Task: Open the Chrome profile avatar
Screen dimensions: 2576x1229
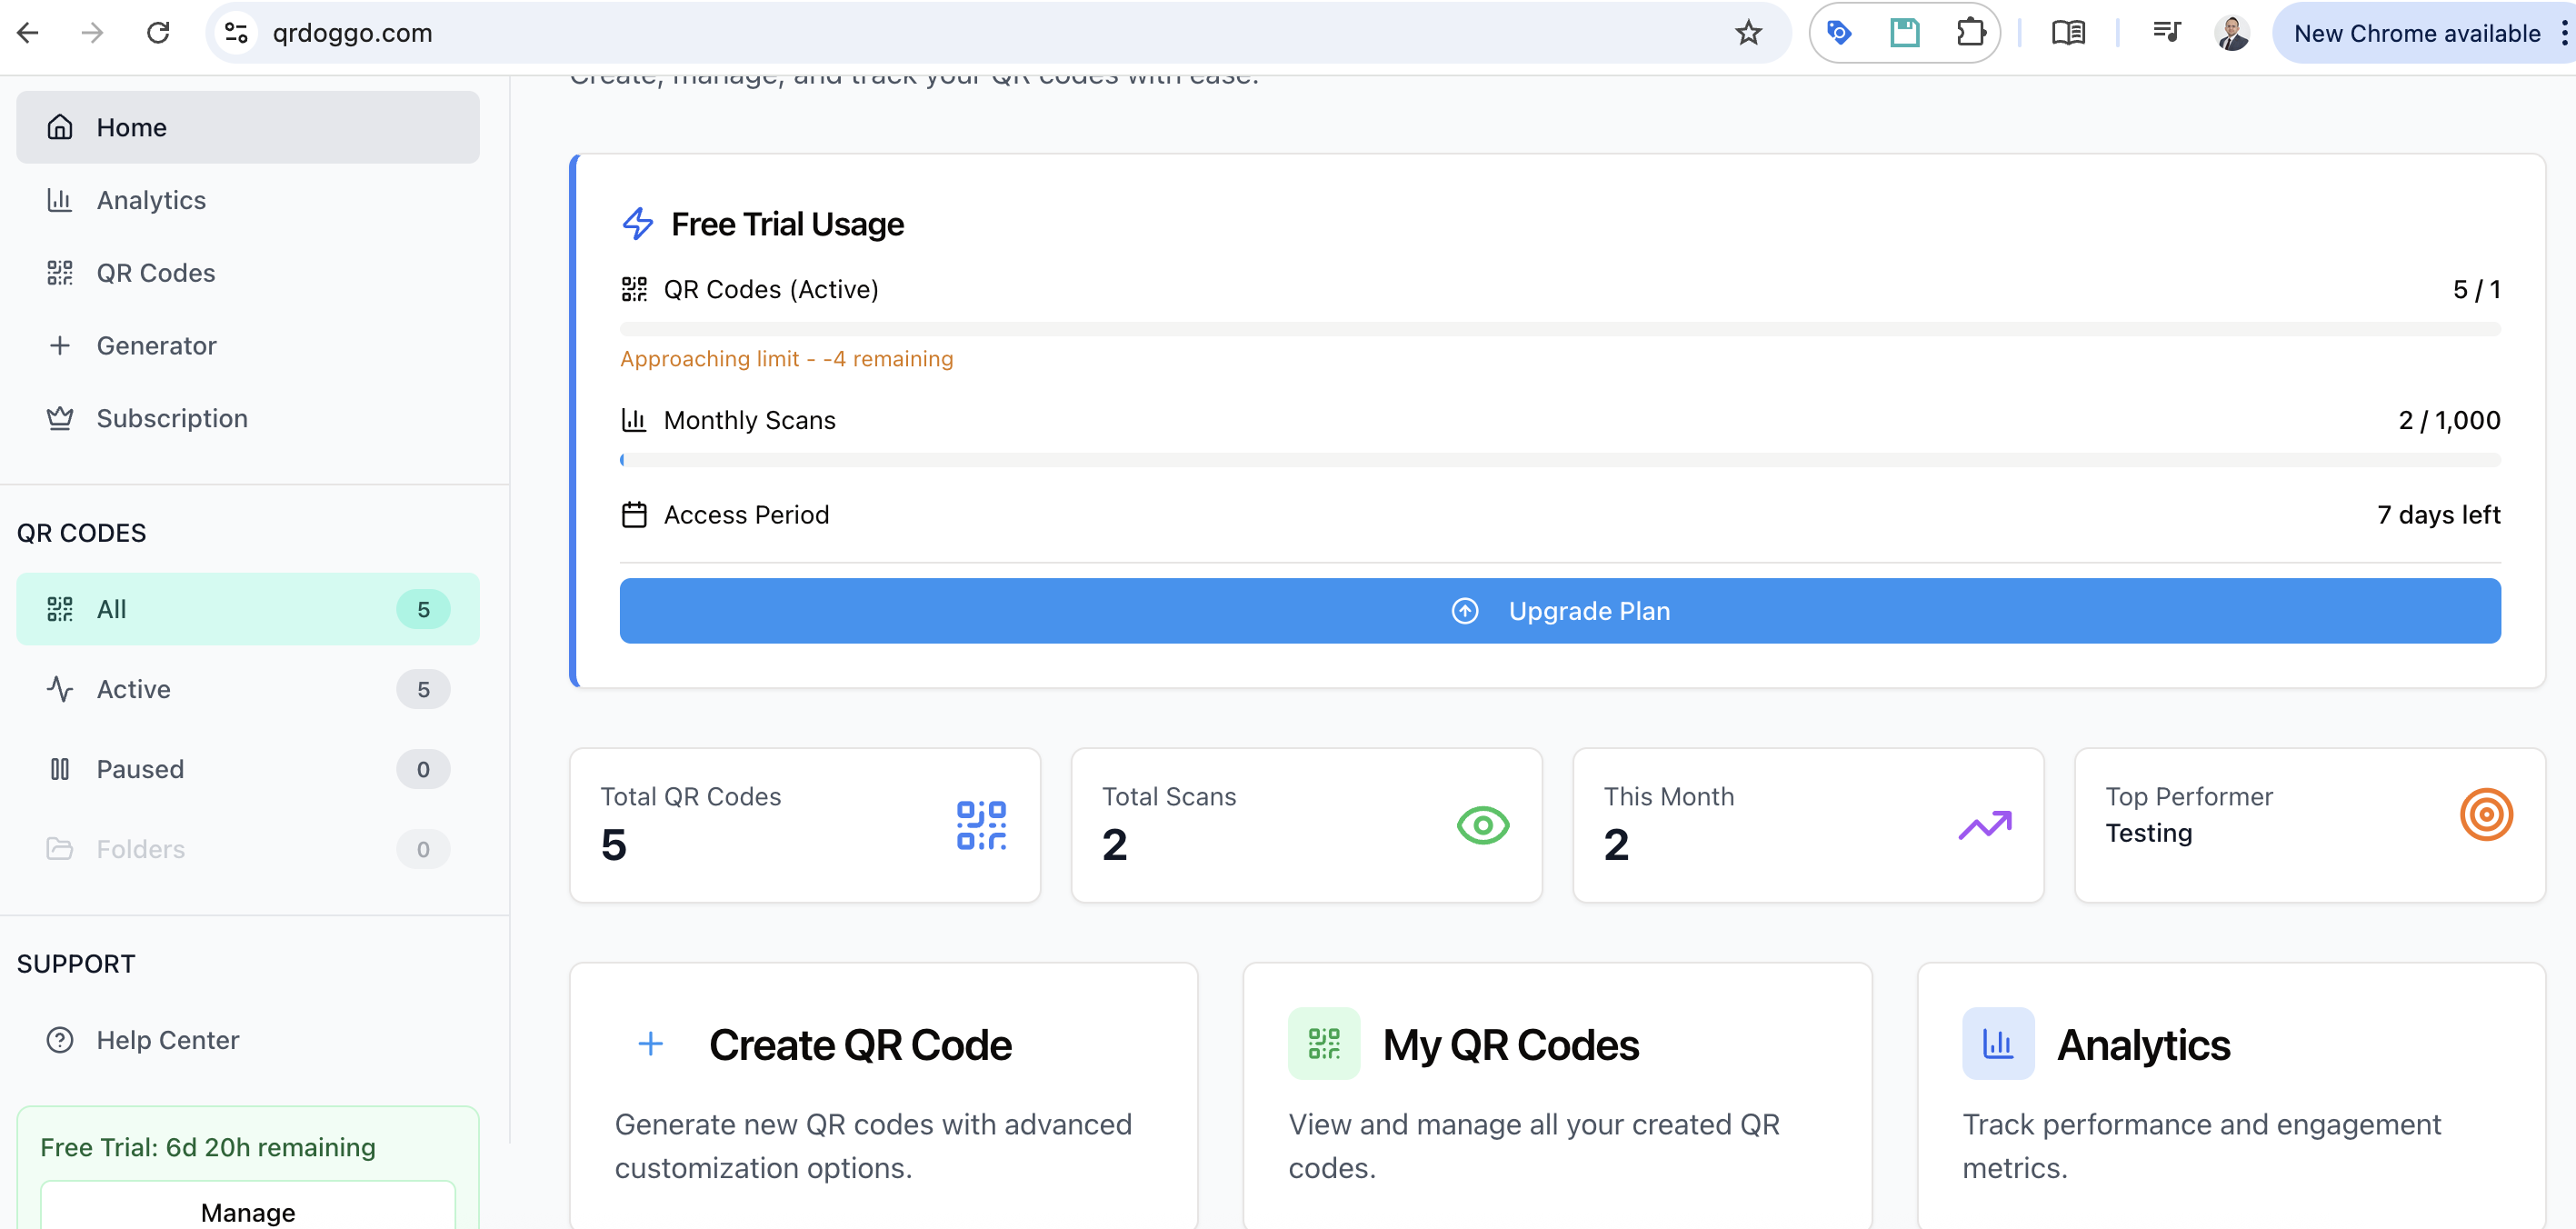Action: [2231, 33]
